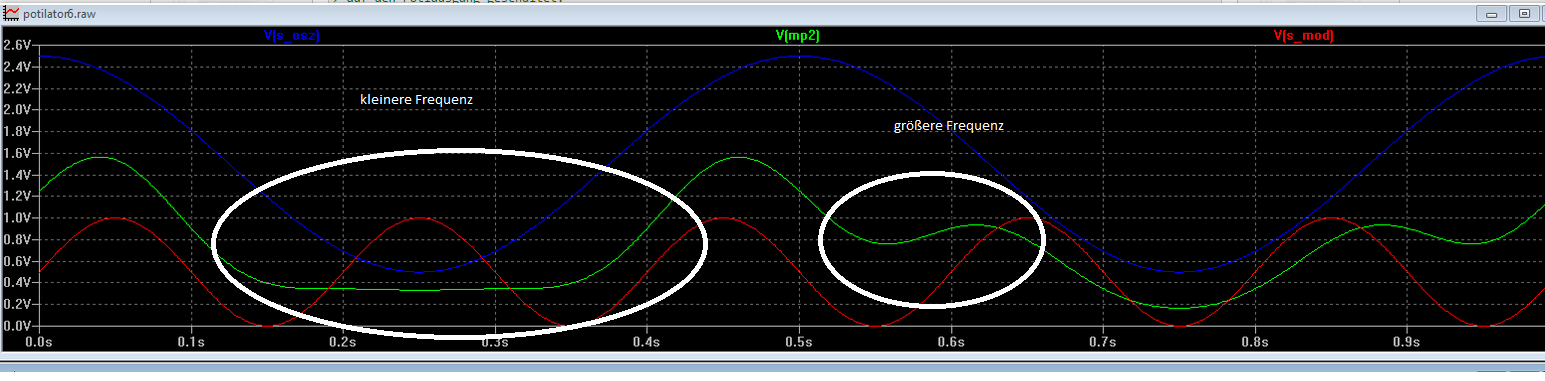Screen dimensions: 1545x381
Task: Click the 0.5s time axis label
Action: 799,343
